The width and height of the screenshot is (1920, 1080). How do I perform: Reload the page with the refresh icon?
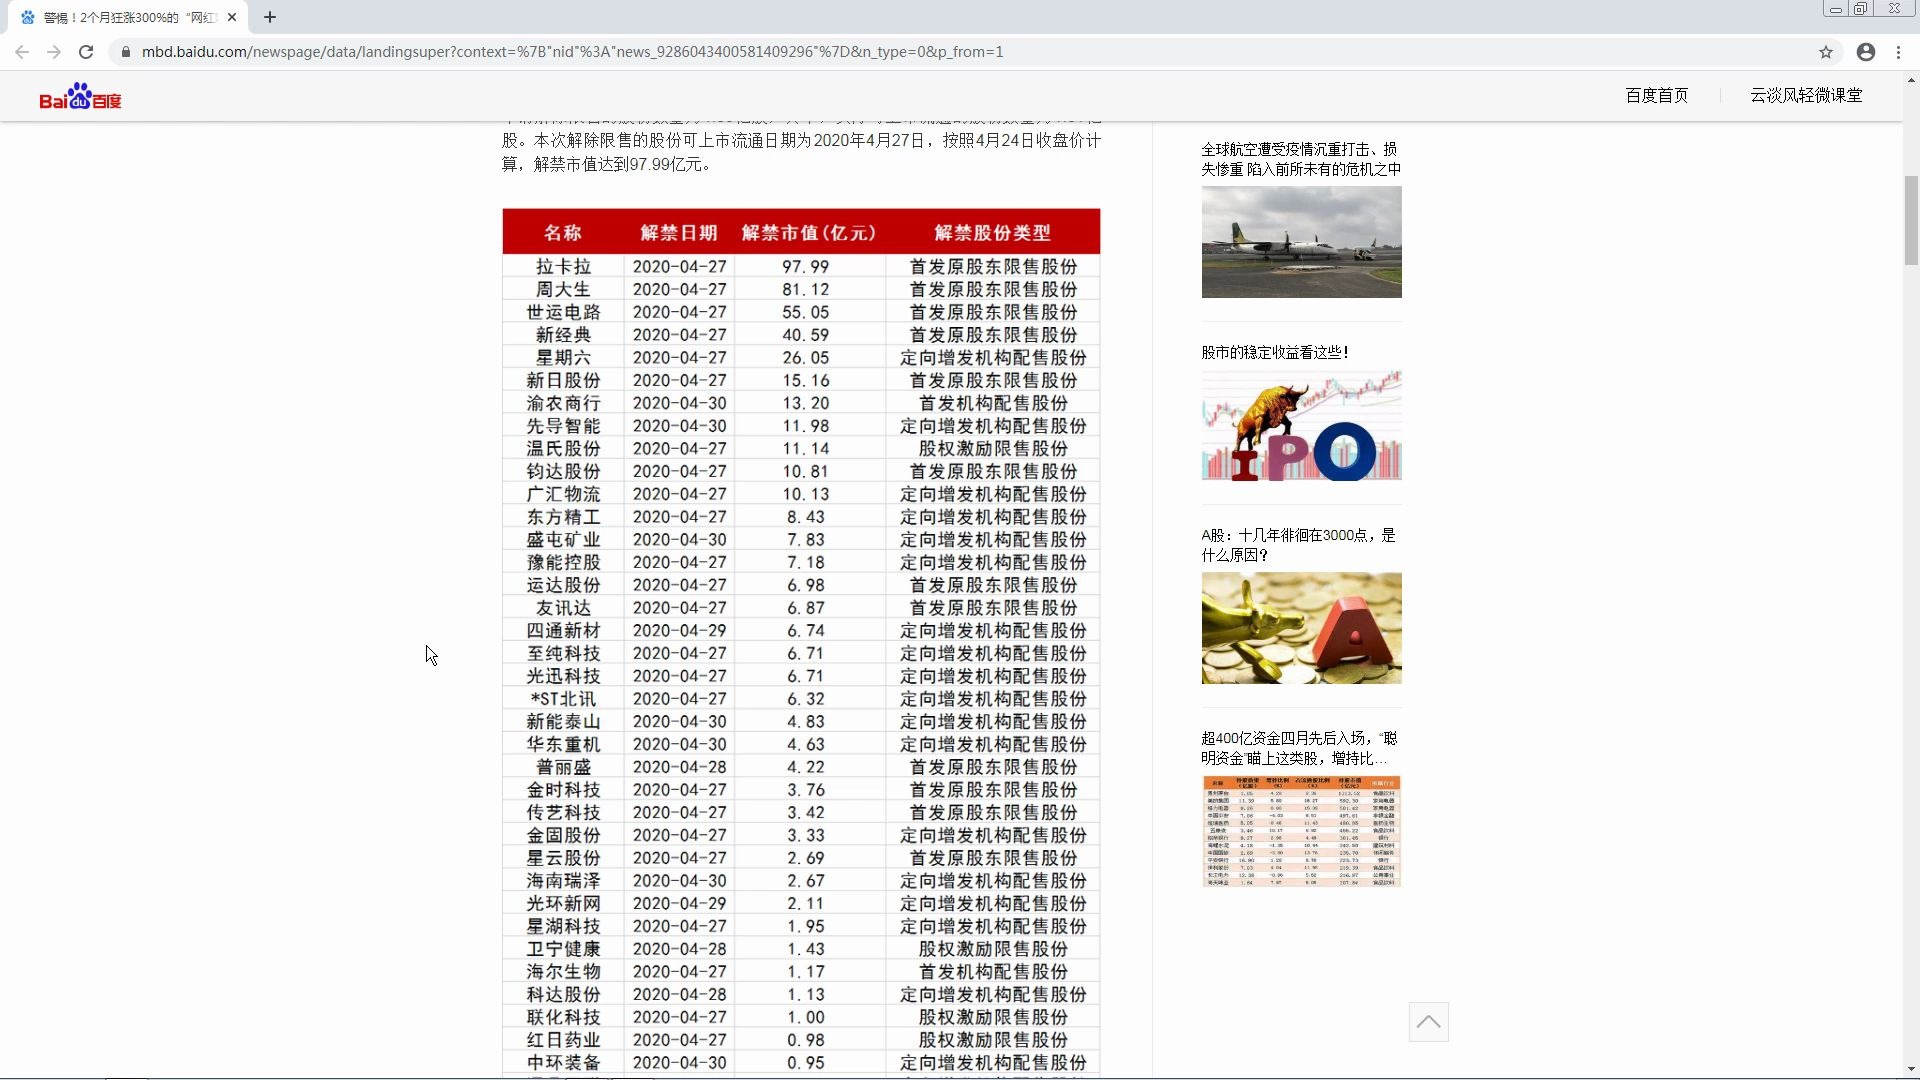(x=86, y=52)
